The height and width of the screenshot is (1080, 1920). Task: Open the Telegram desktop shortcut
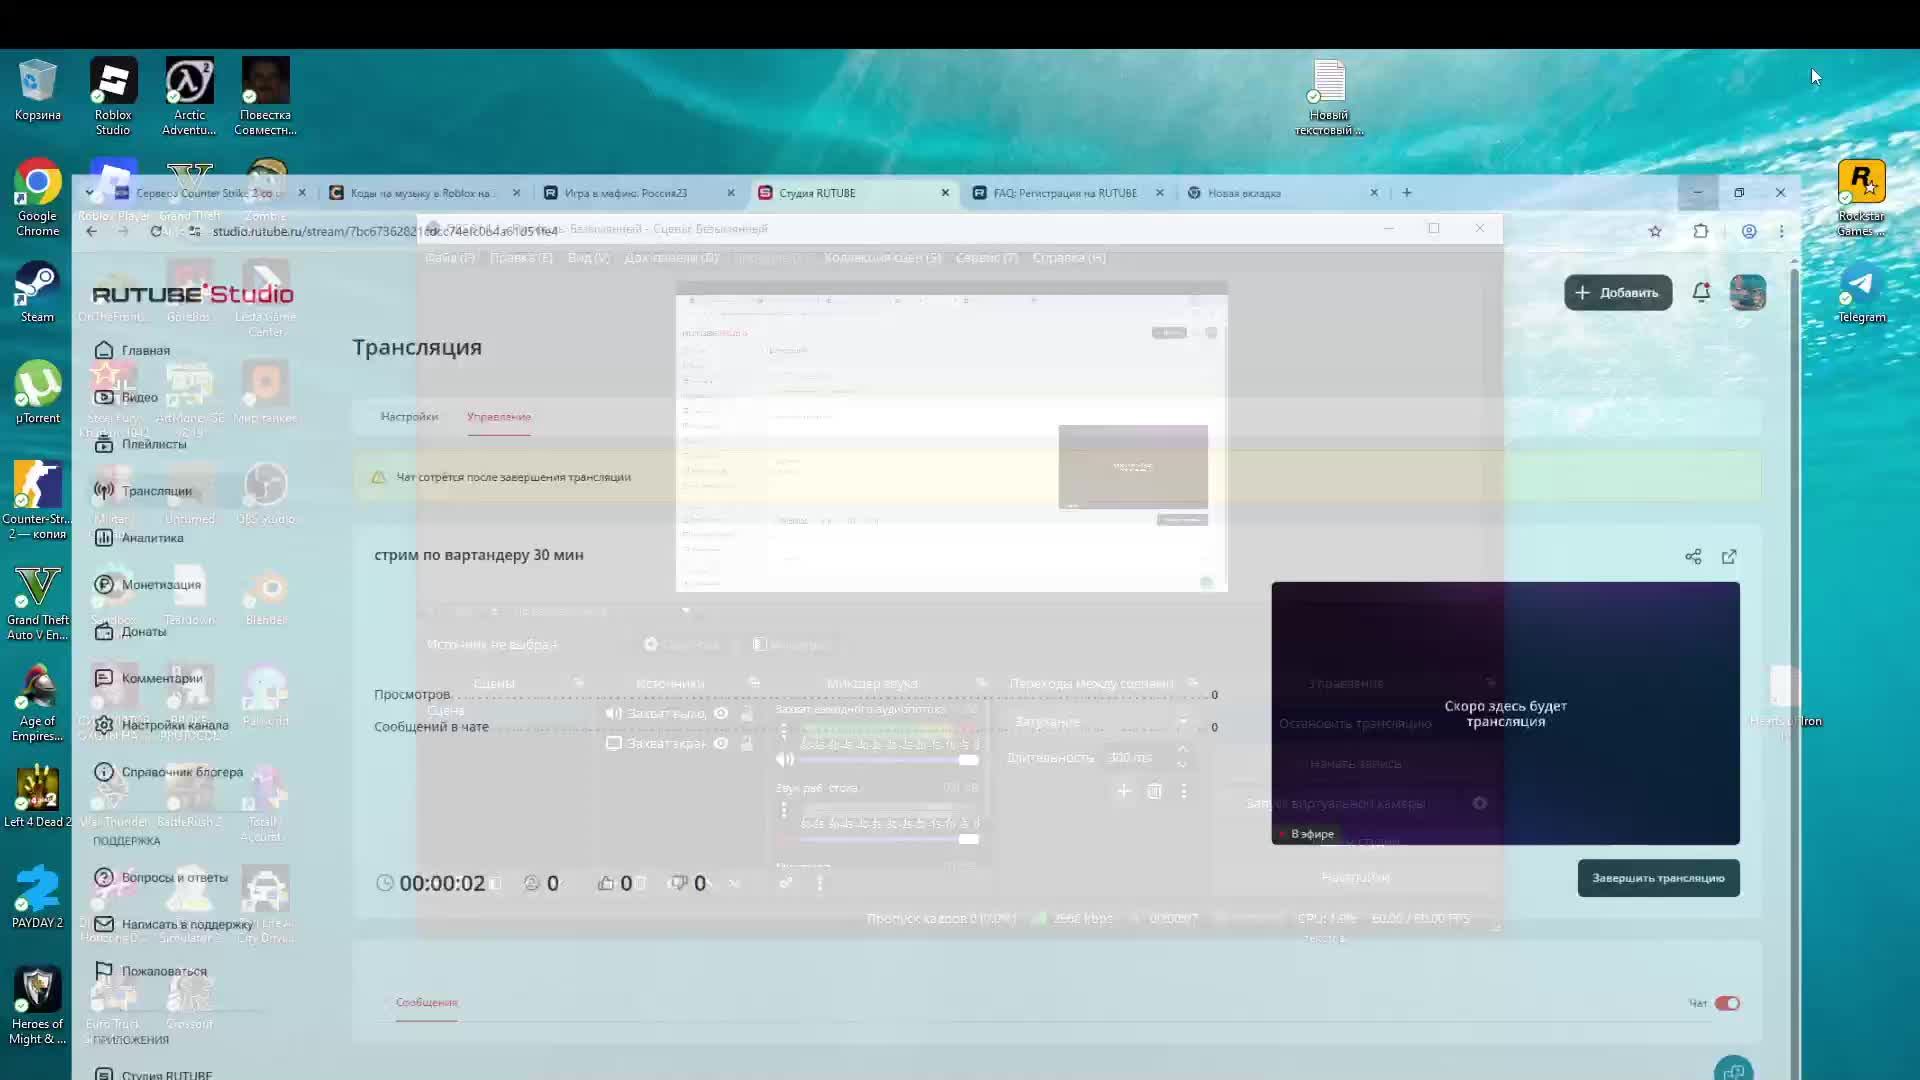coord(1861,292)
